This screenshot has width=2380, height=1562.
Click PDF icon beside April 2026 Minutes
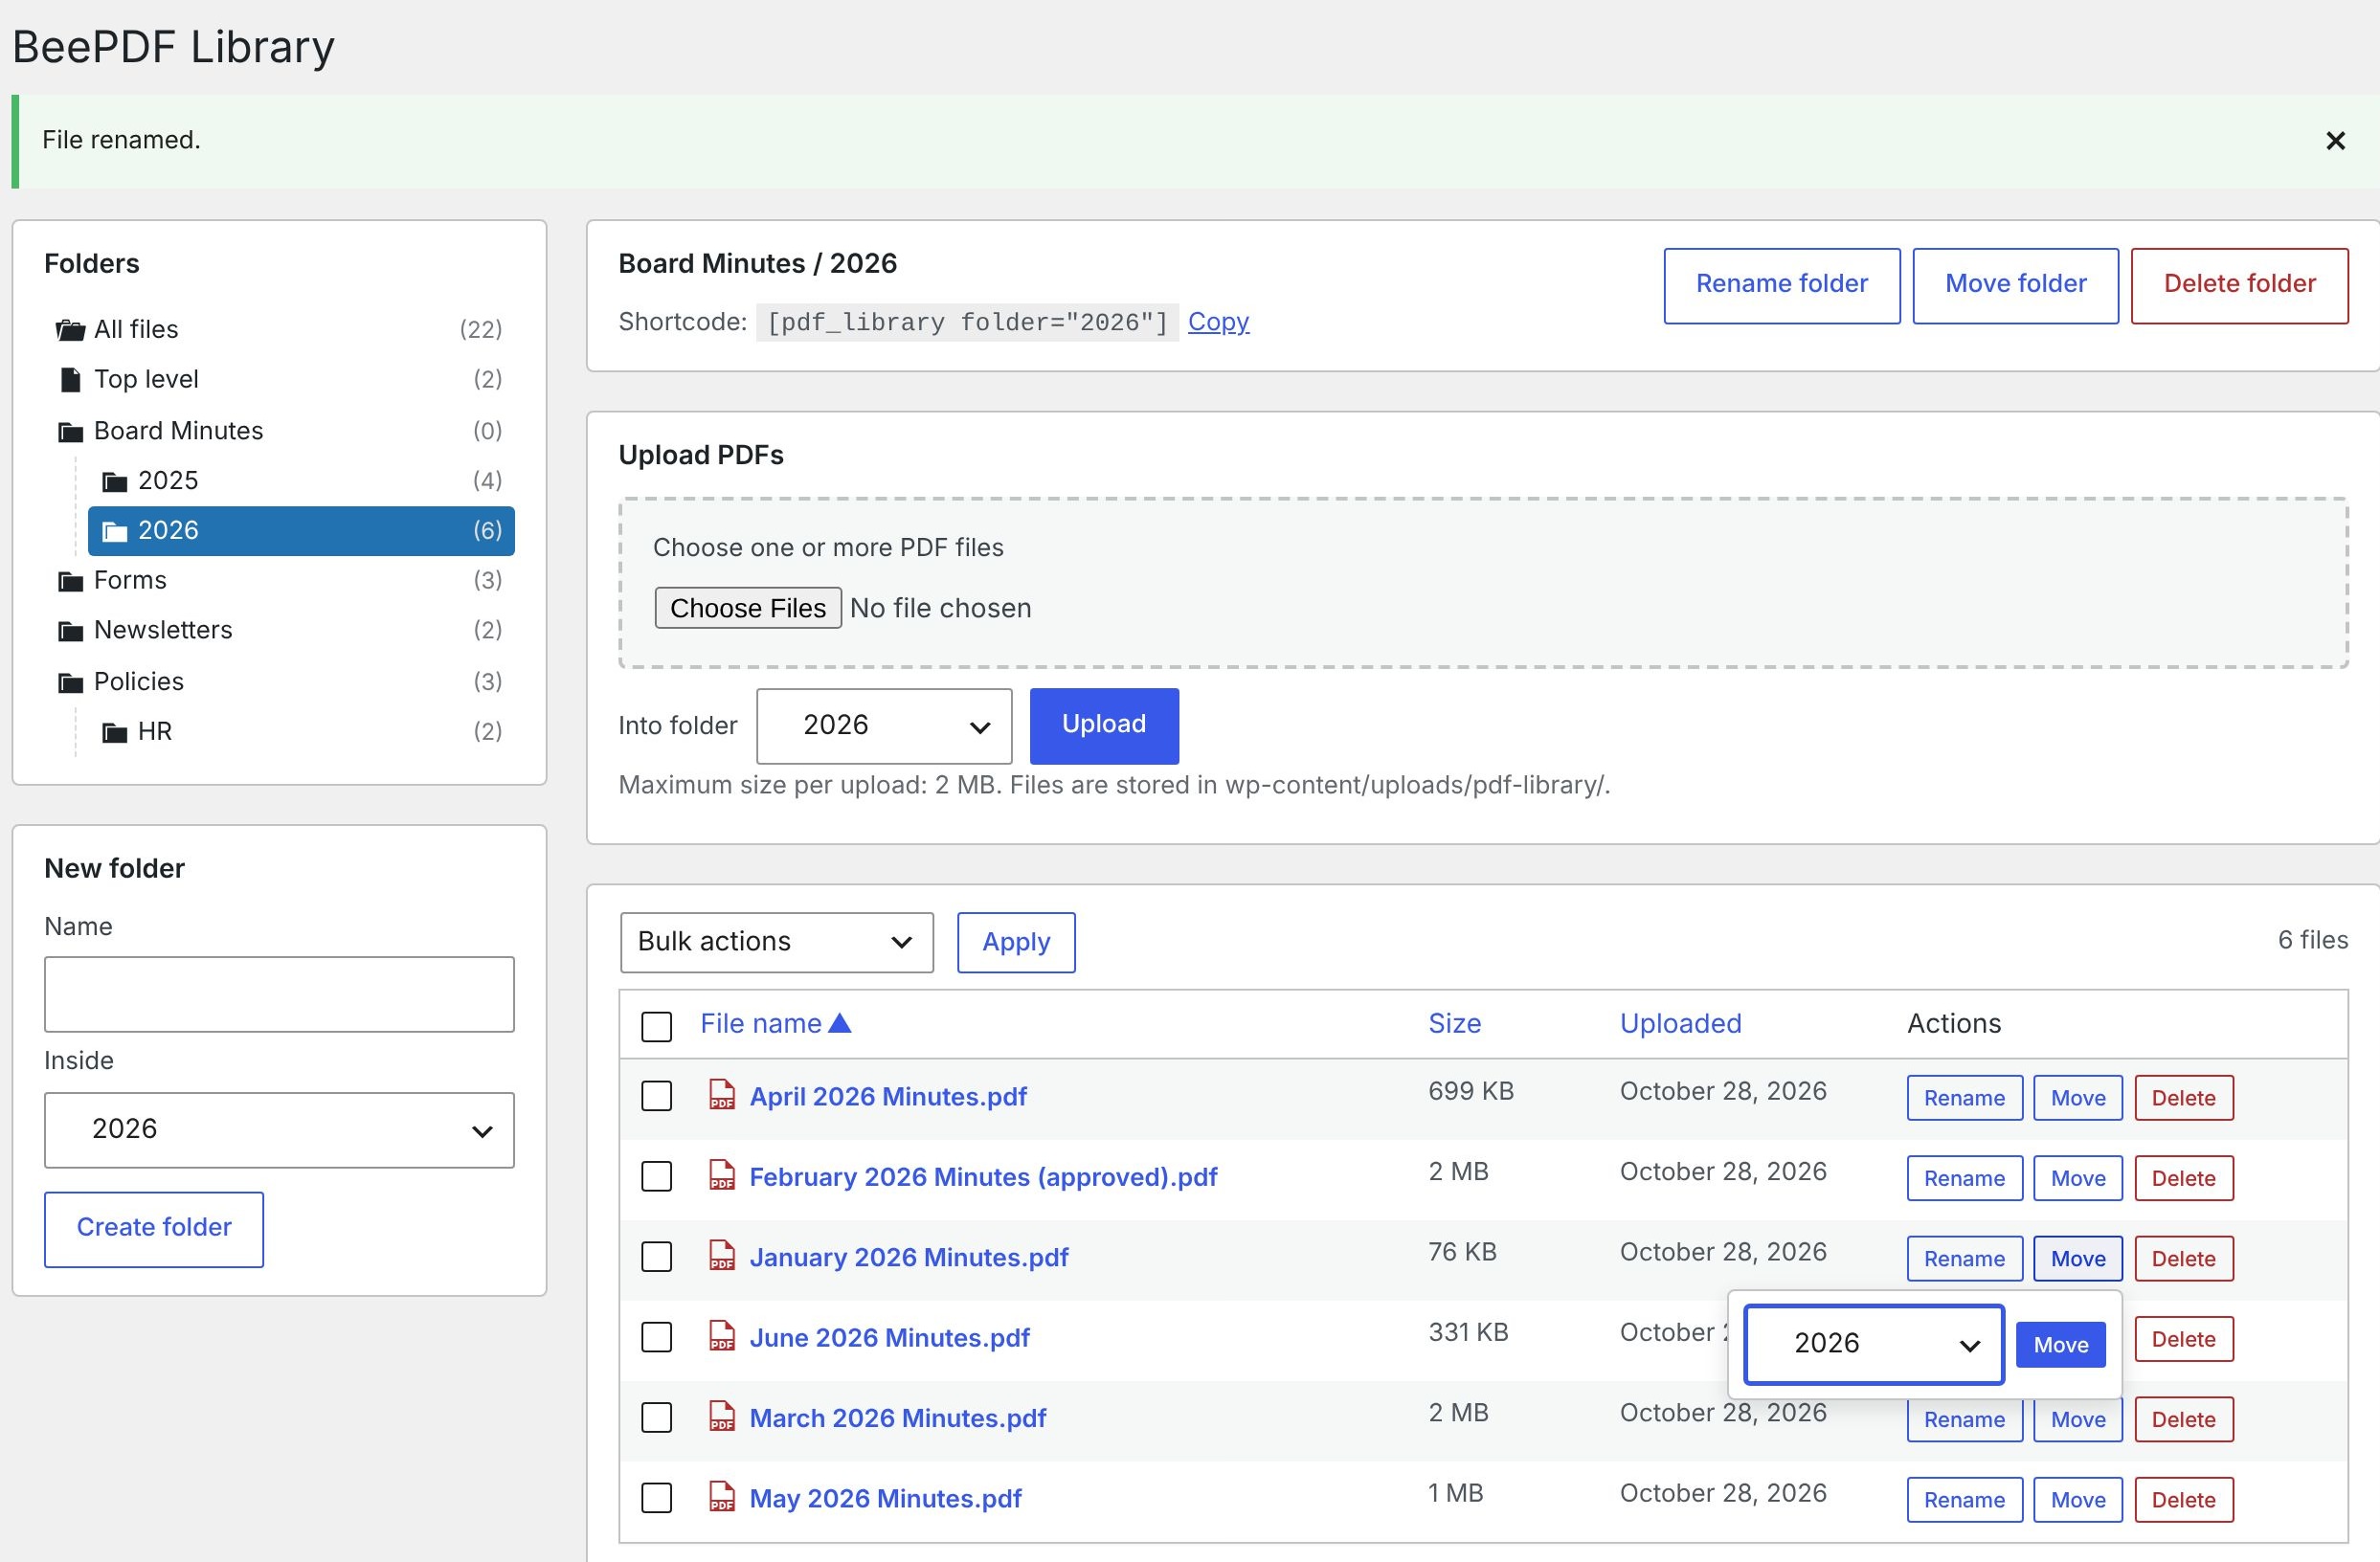[x=722, y=1094]
